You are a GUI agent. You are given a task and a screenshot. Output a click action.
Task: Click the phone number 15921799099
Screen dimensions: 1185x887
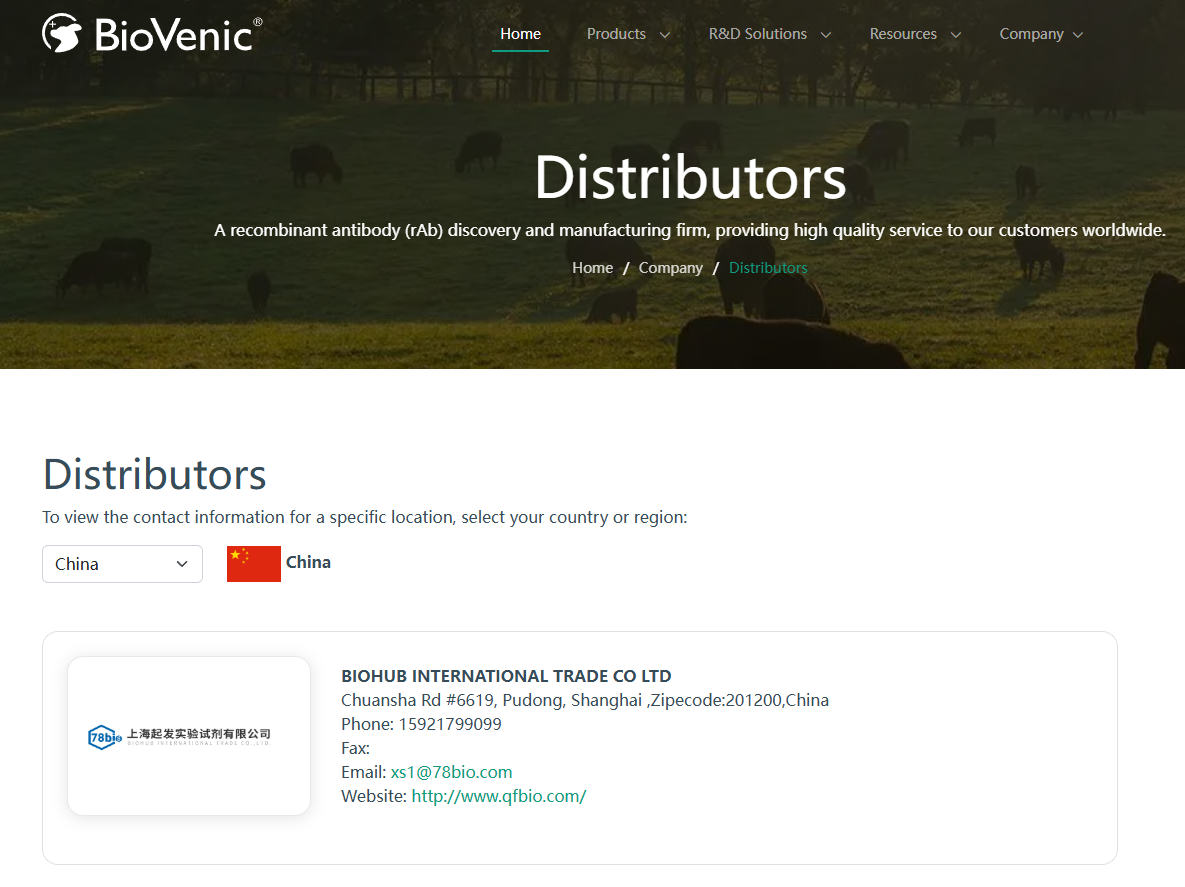point(450,724)
